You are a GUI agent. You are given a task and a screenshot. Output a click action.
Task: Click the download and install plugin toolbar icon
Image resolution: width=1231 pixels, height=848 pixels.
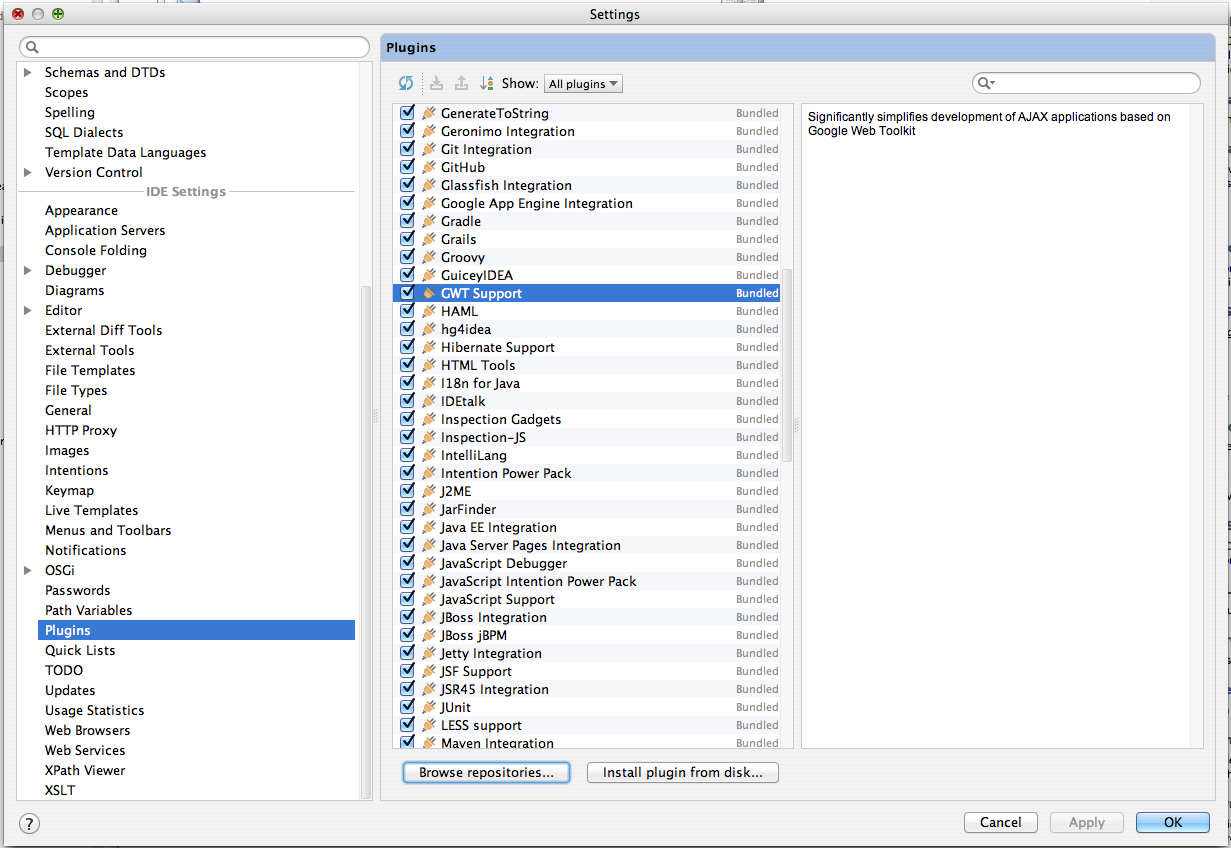pyautogui.click(x=436, y=84)
